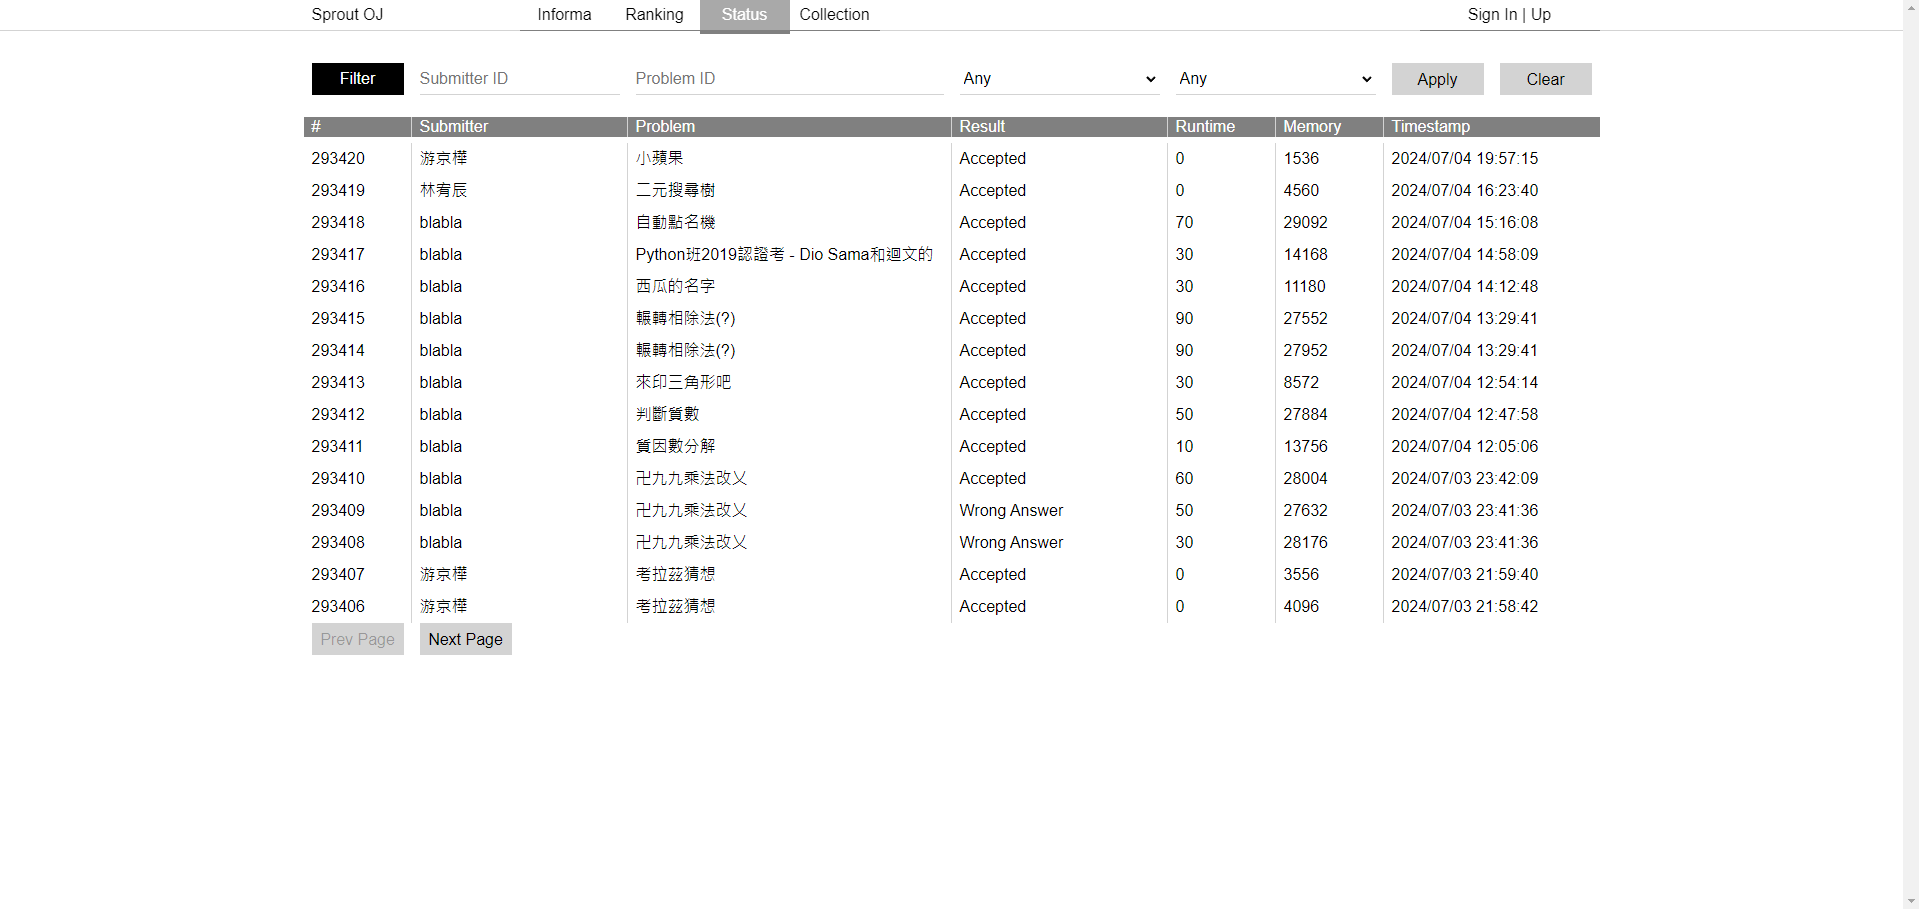The image size is (1919, 909).
Task: Focus the Submitter ID input field
Action: click(x=518, y=79)
